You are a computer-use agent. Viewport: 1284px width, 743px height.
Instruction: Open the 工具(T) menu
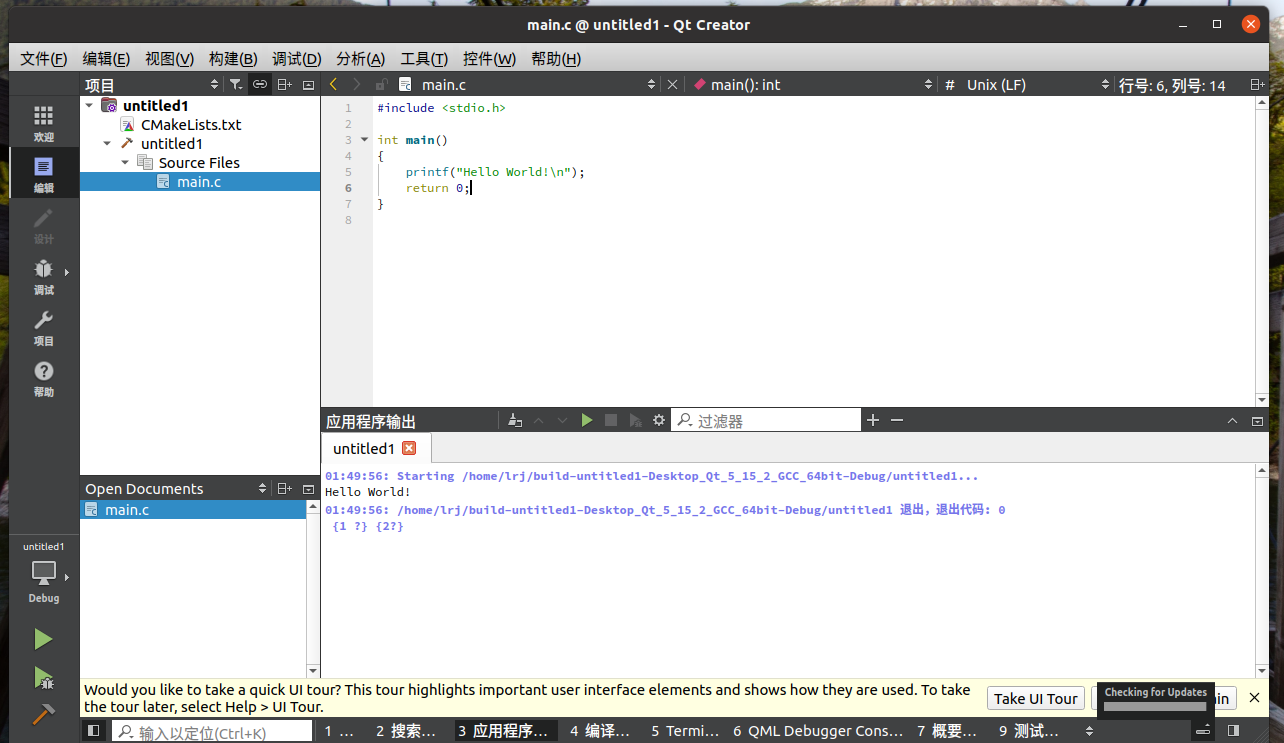(x=424, y=59)
